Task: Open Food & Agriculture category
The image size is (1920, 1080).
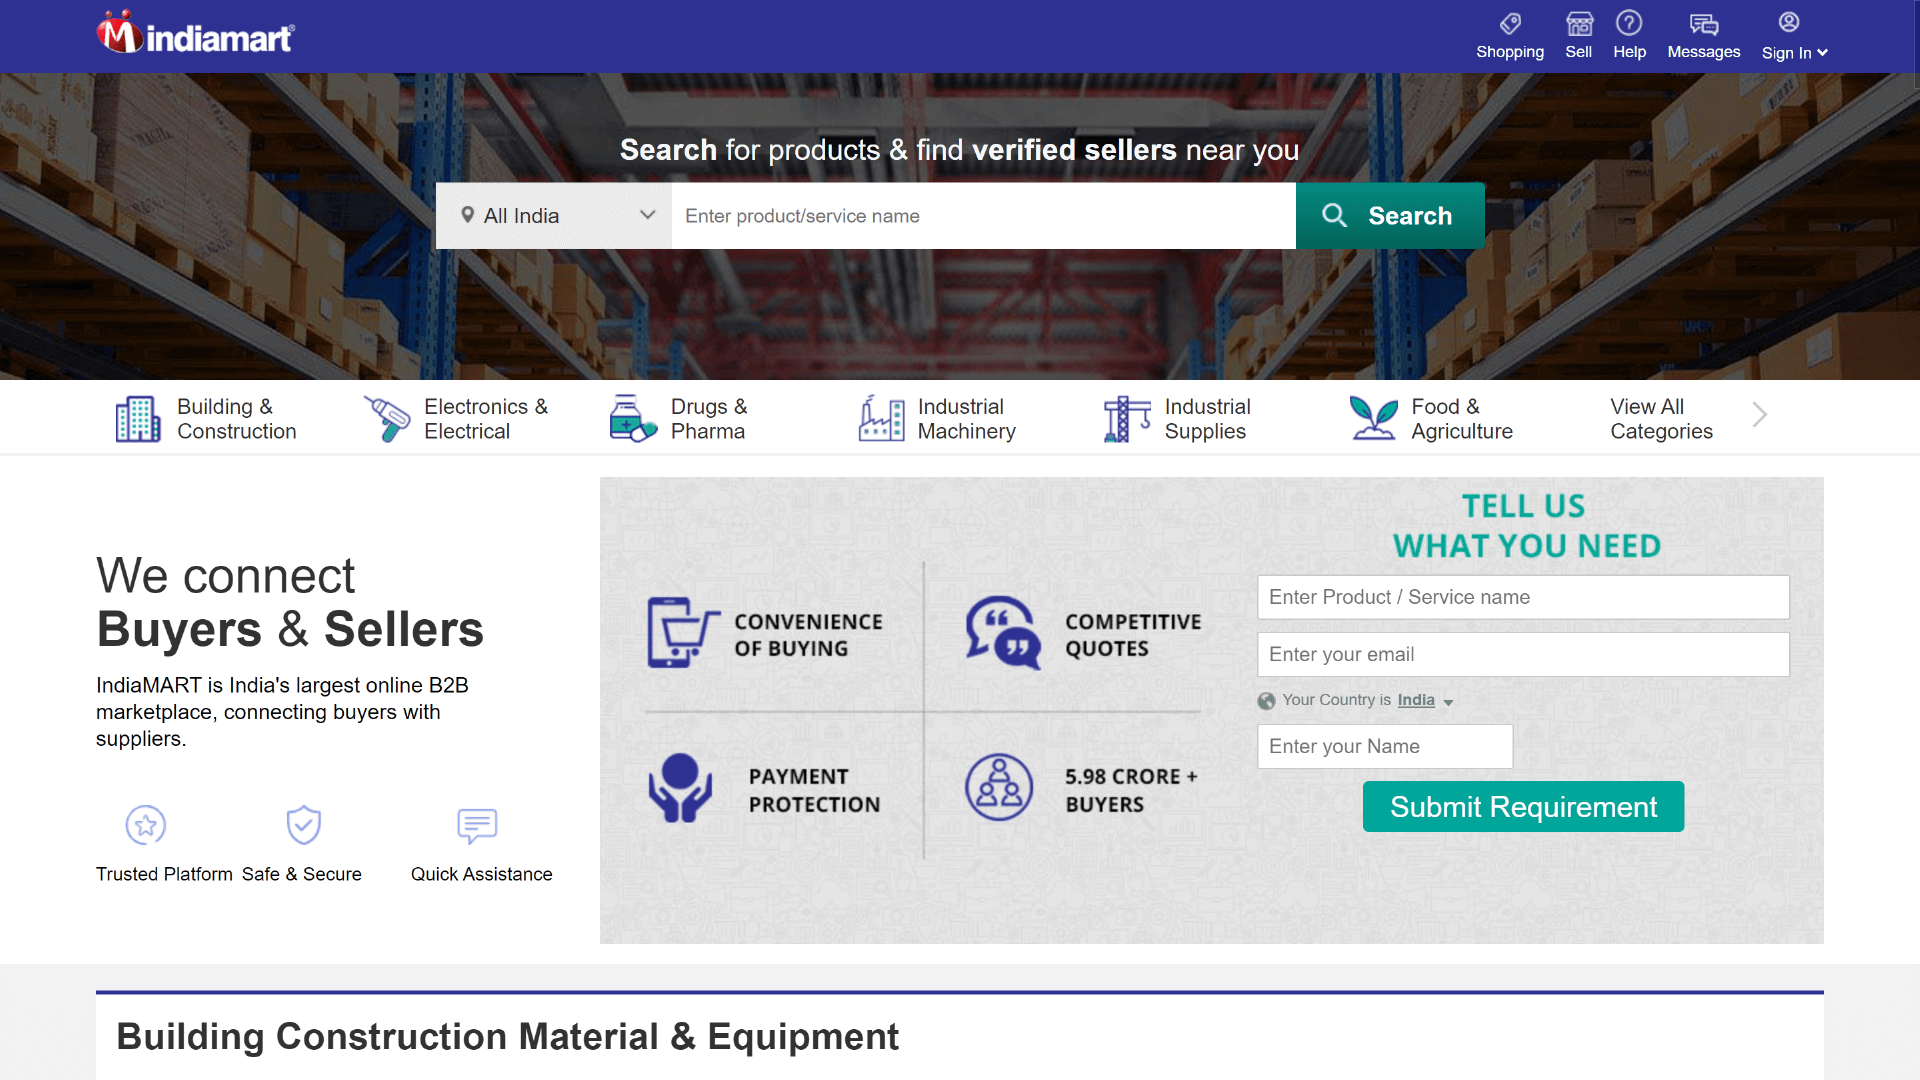Action: click(x=1431, y=418)
